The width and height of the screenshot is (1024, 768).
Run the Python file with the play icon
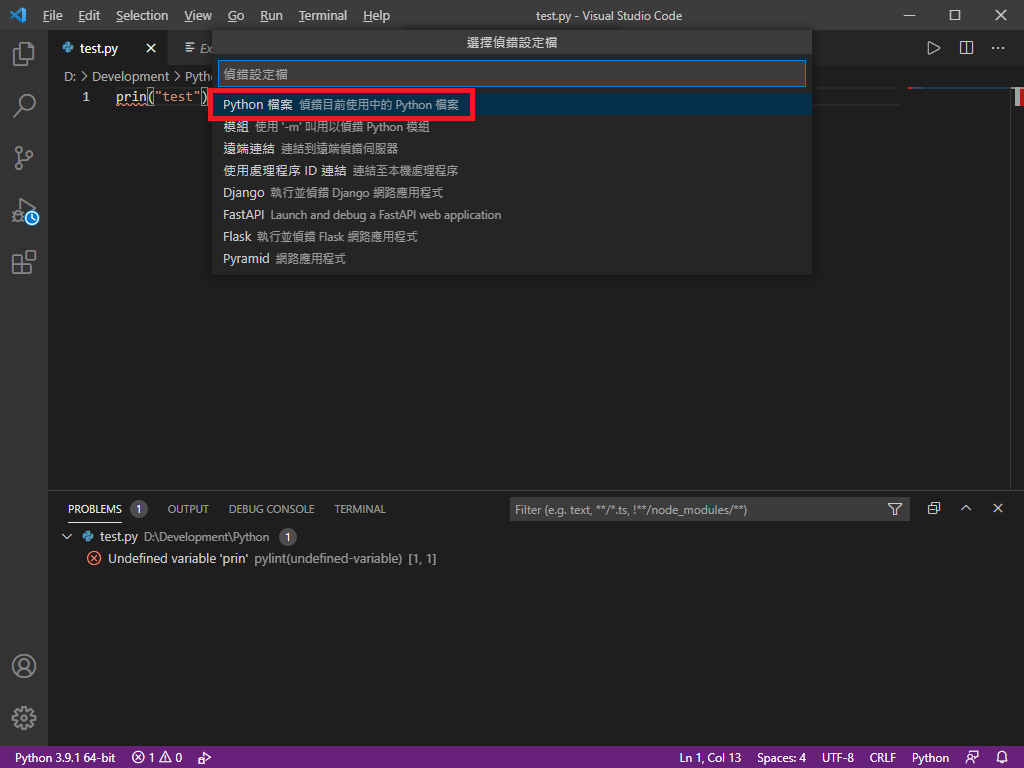point(934,48)
